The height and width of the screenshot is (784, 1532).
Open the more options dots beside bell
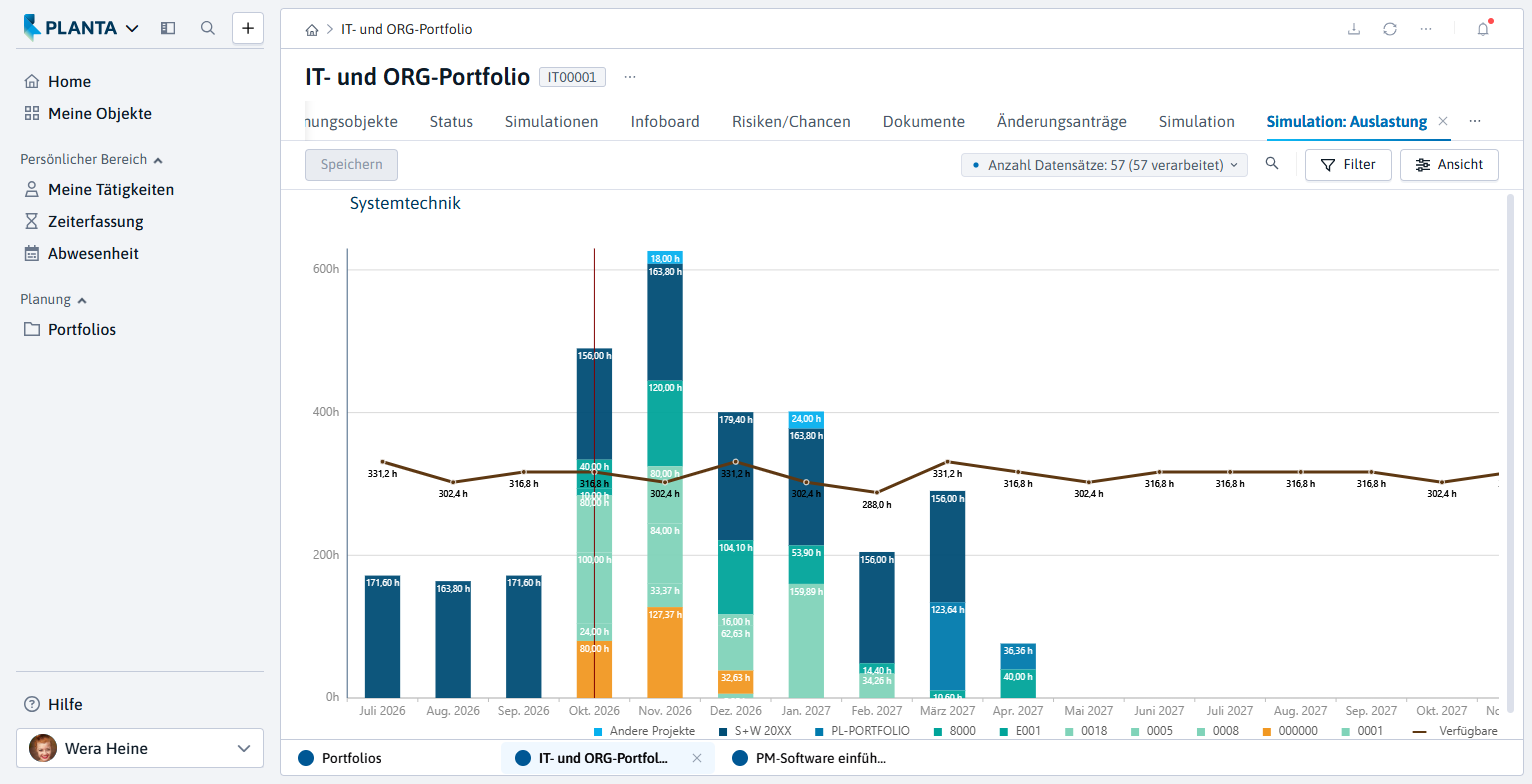1426,29
